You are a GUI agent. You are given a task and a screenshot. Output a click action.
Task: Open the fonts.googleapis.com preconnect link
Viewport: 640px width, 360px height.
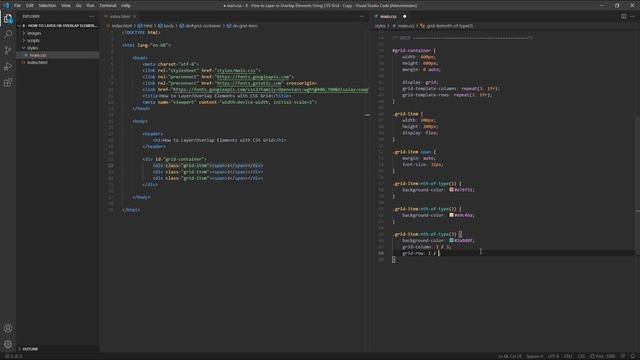point(253,77)
